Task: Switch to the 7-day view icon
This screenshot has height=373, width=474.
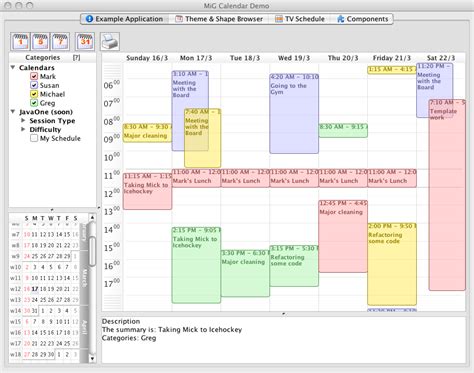Action: pos(60,41)
